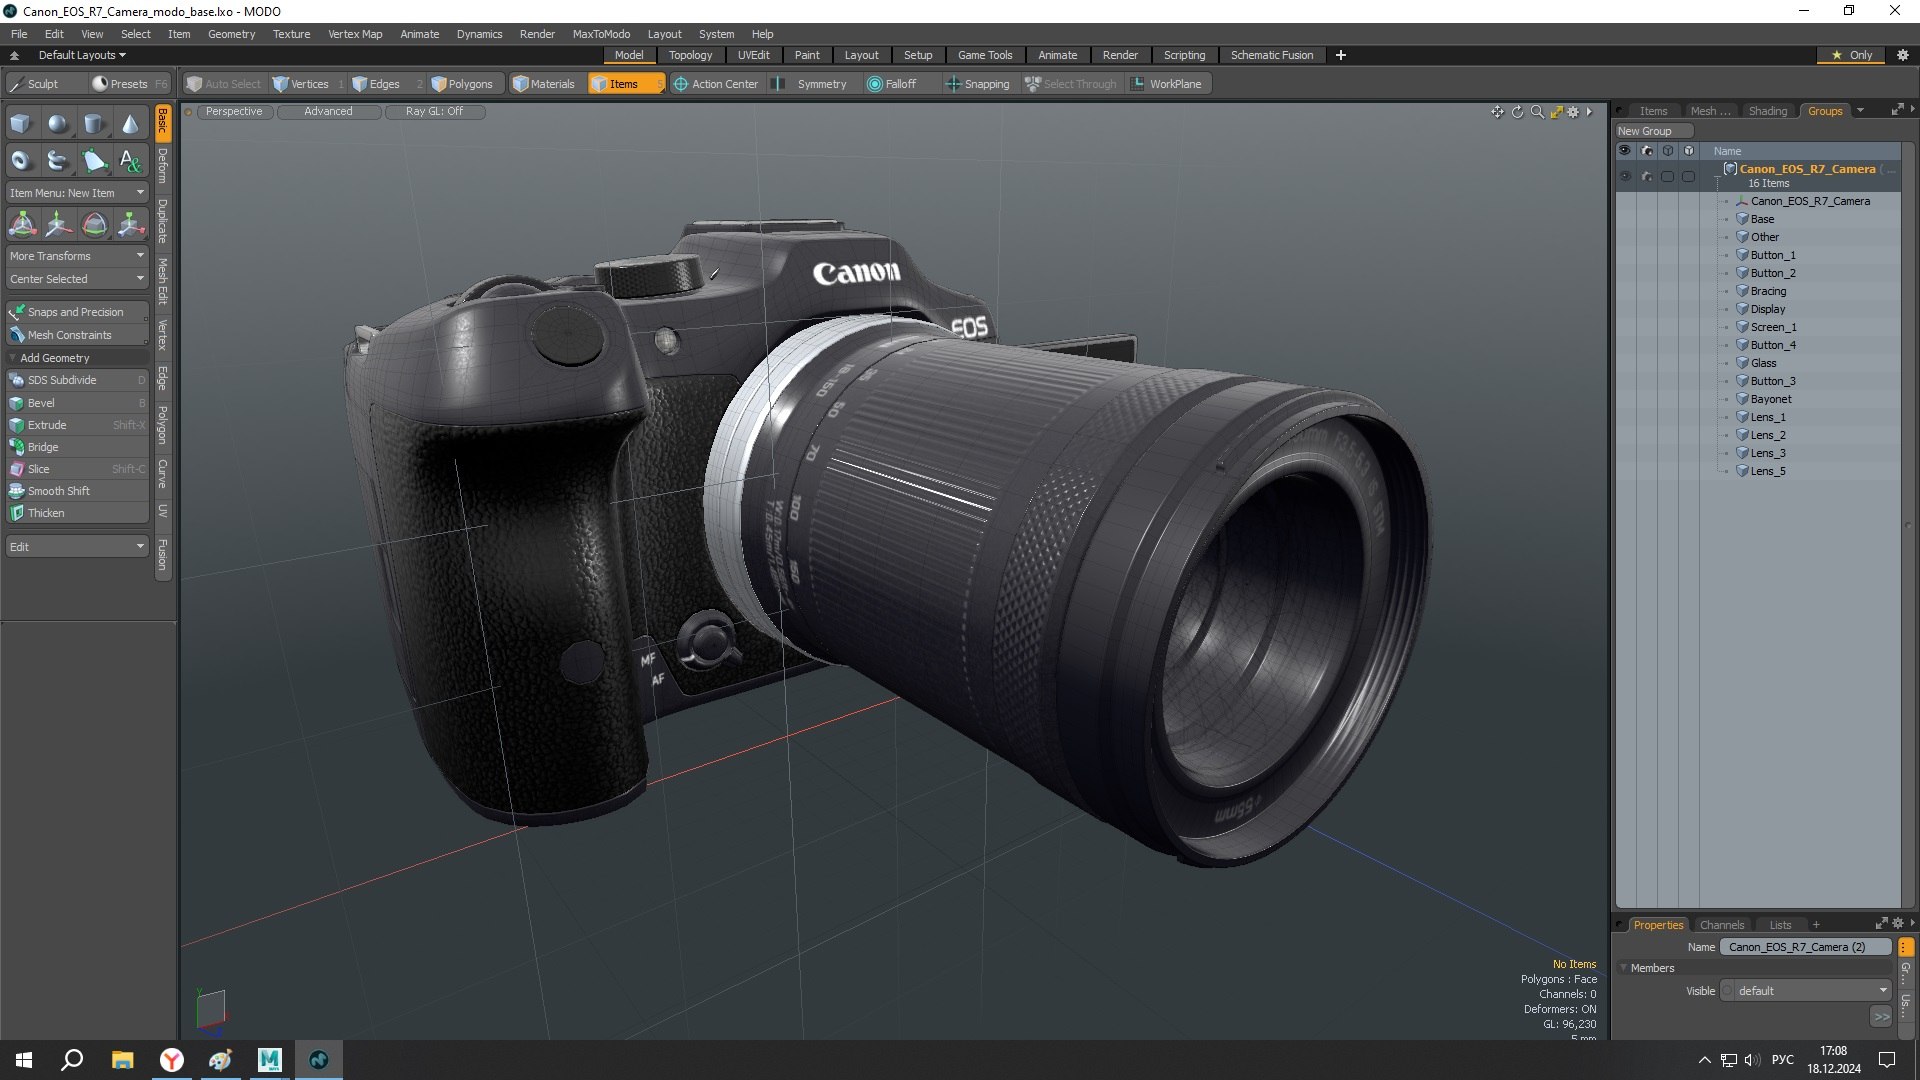Open File Explorer from the taskbar
1920x1080 pixels.
click(x=122, y=1060)
